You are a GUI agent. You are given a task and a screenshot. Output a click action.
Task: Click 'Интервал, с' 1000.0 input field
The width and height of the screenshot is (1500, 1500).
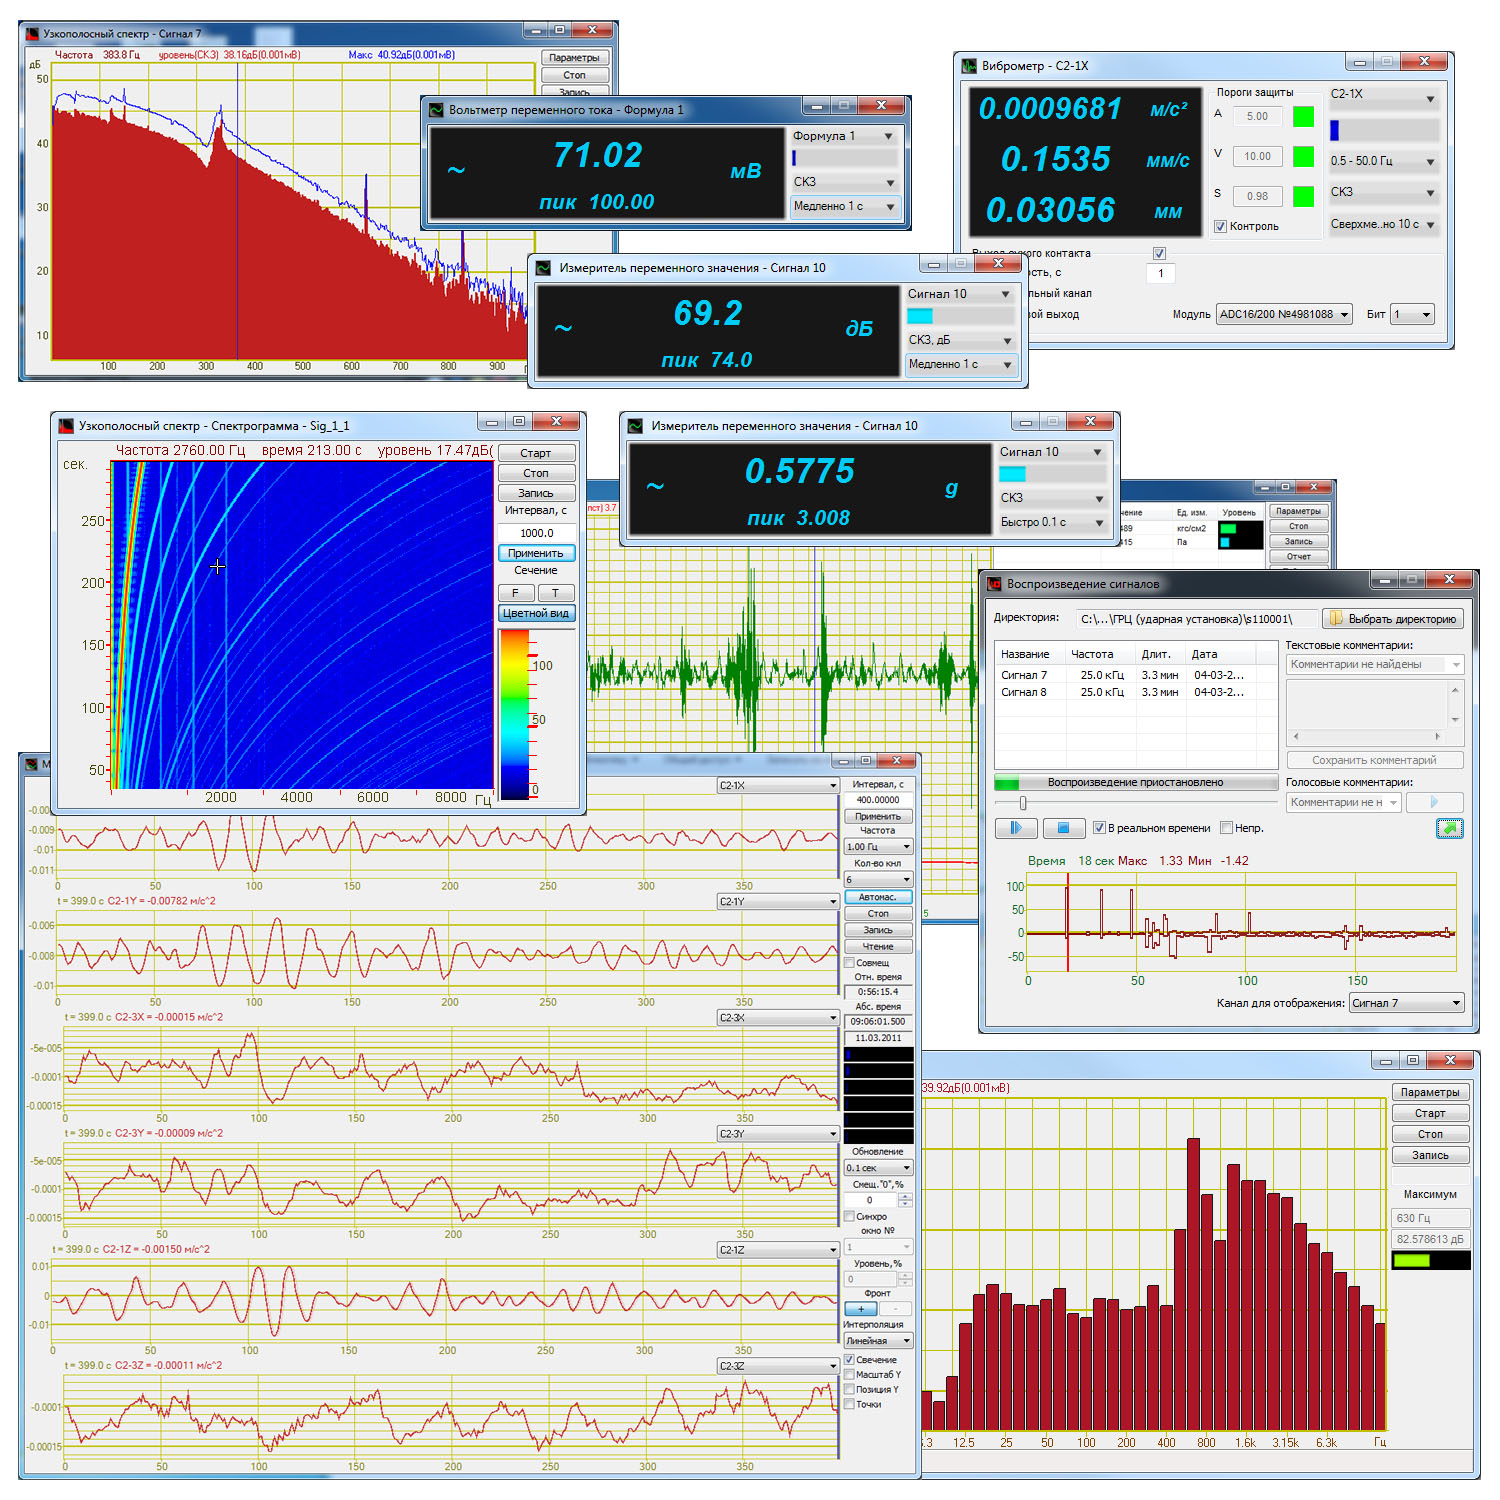coord(536,533)
